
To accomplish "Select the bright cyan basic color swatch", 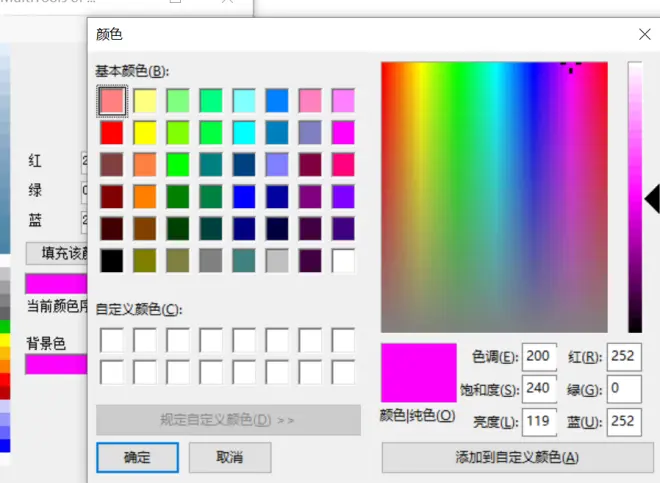I will point(244,133).
